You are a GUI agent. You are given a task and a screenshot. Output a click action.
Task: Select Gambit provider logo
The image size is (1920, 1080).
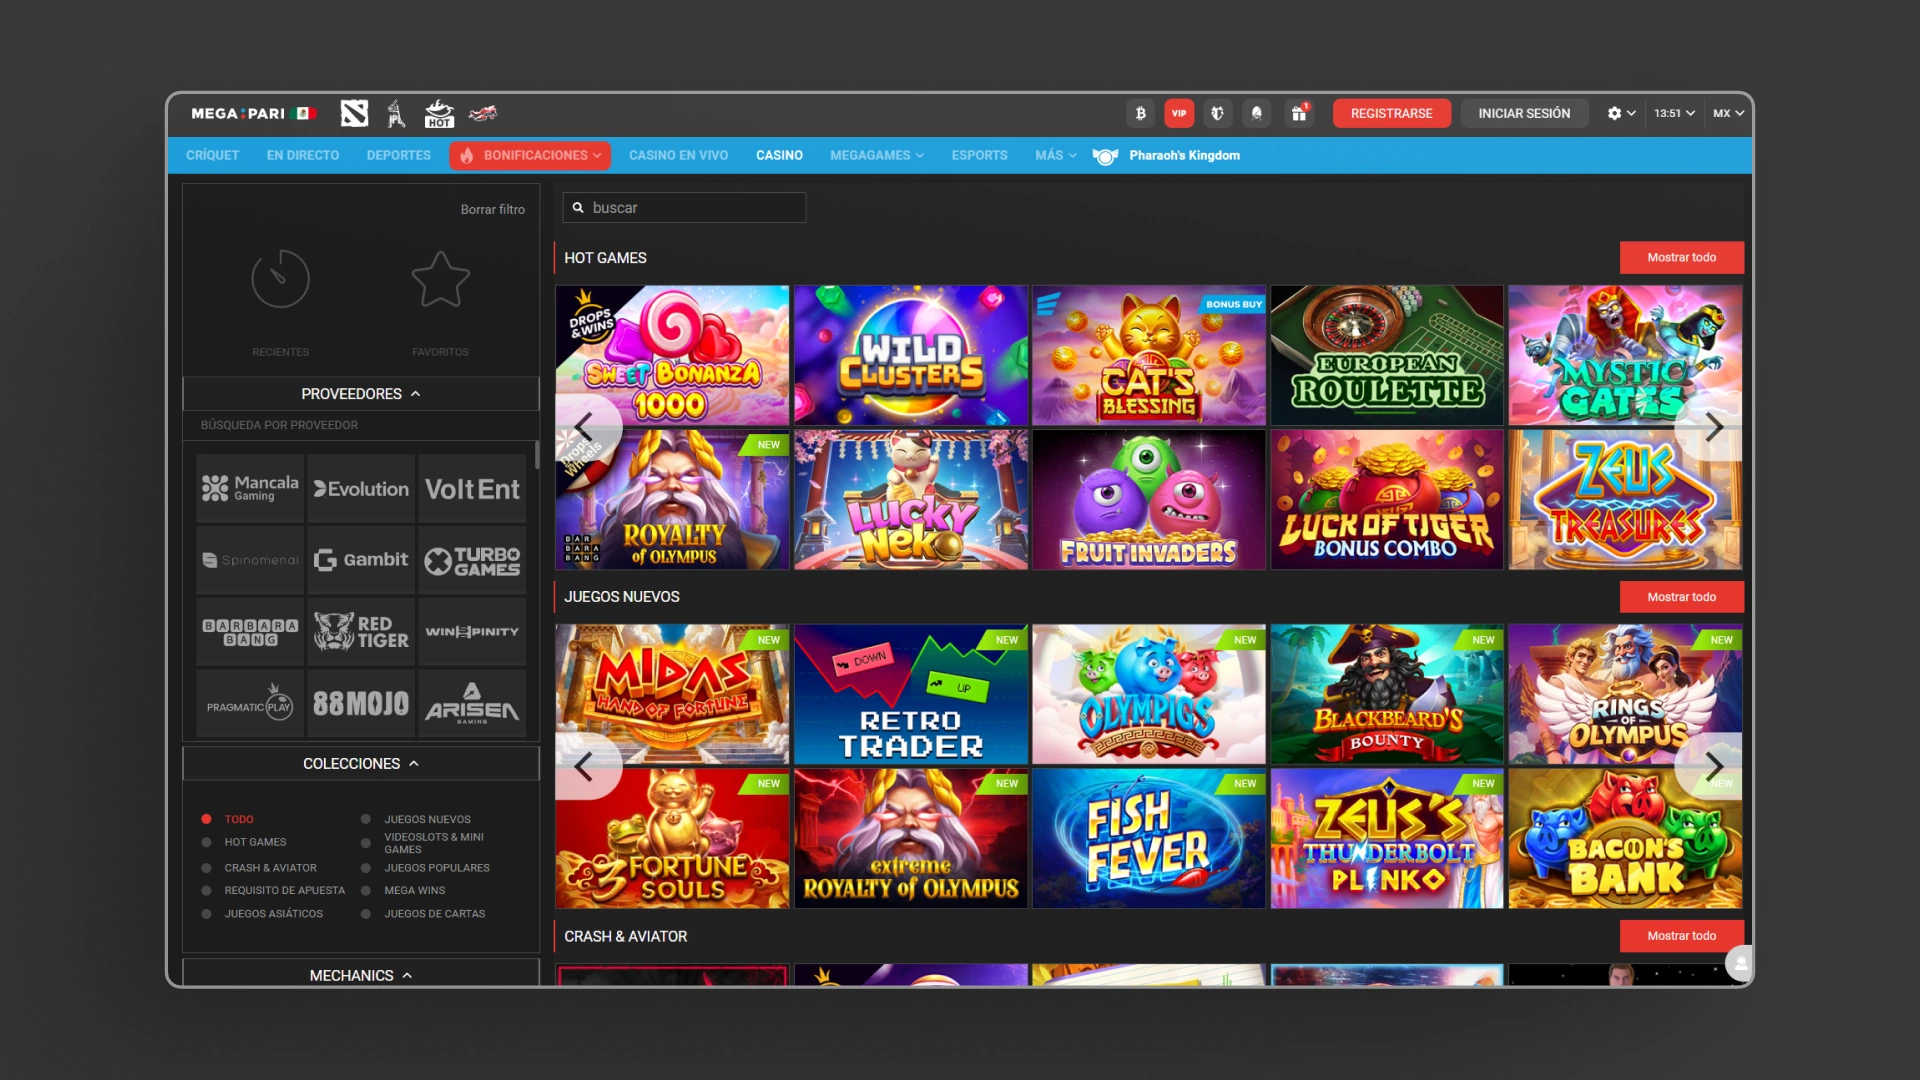[x=361, y=560]
